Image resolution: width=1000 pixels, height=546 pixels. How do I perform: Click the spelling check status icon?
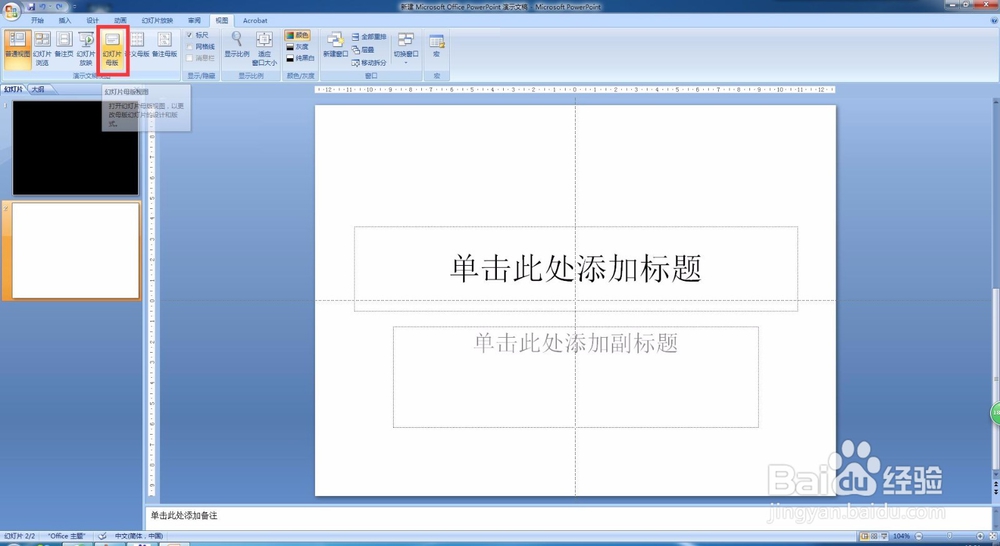pyautogui.click(x=102, y=536)
